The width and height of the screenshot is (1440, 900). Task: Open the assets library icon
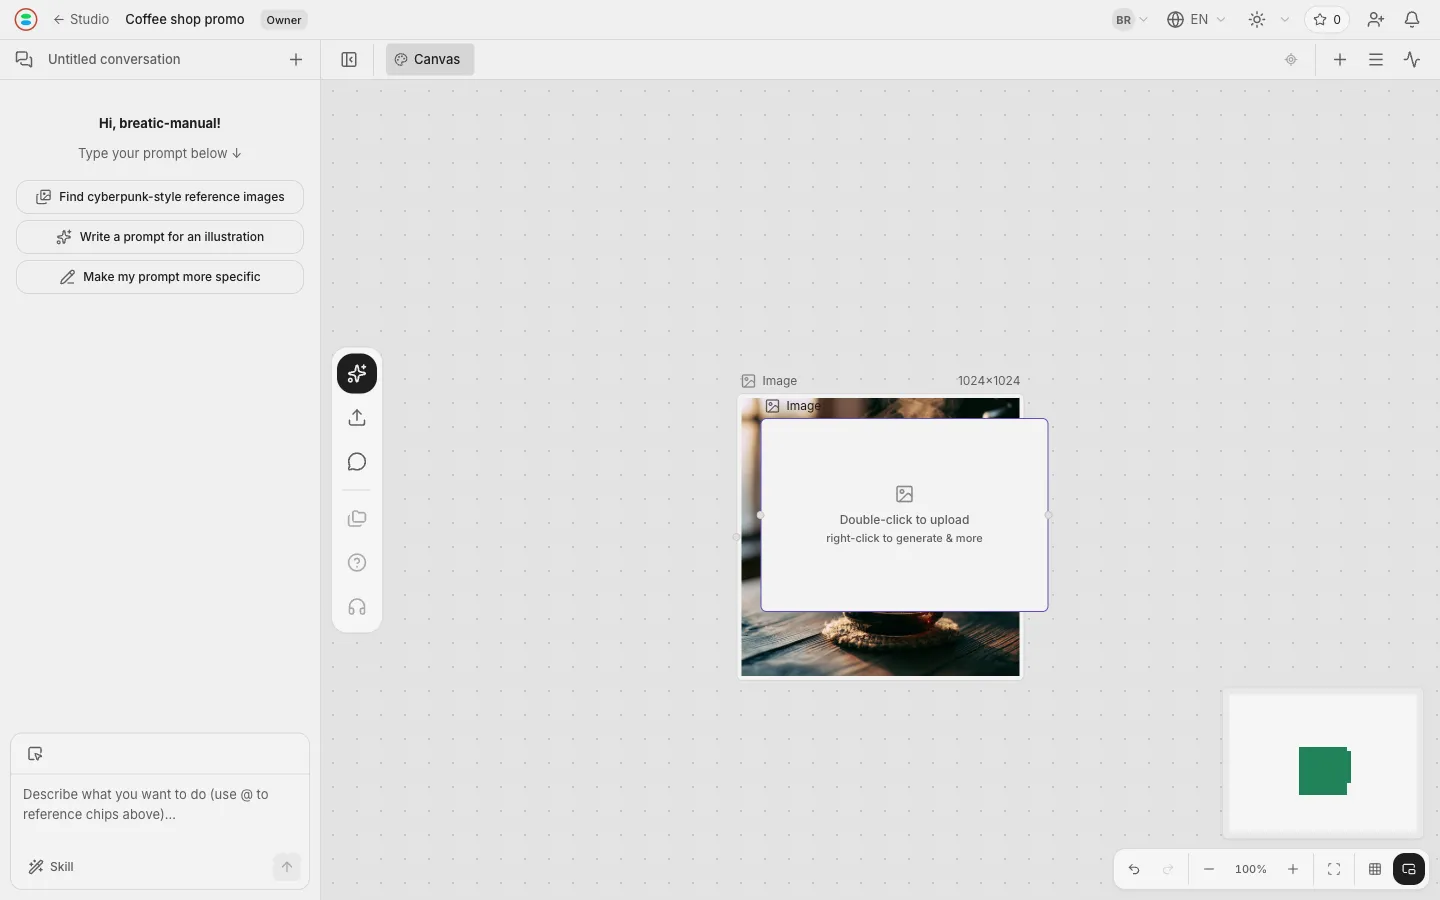pos(357,519)
